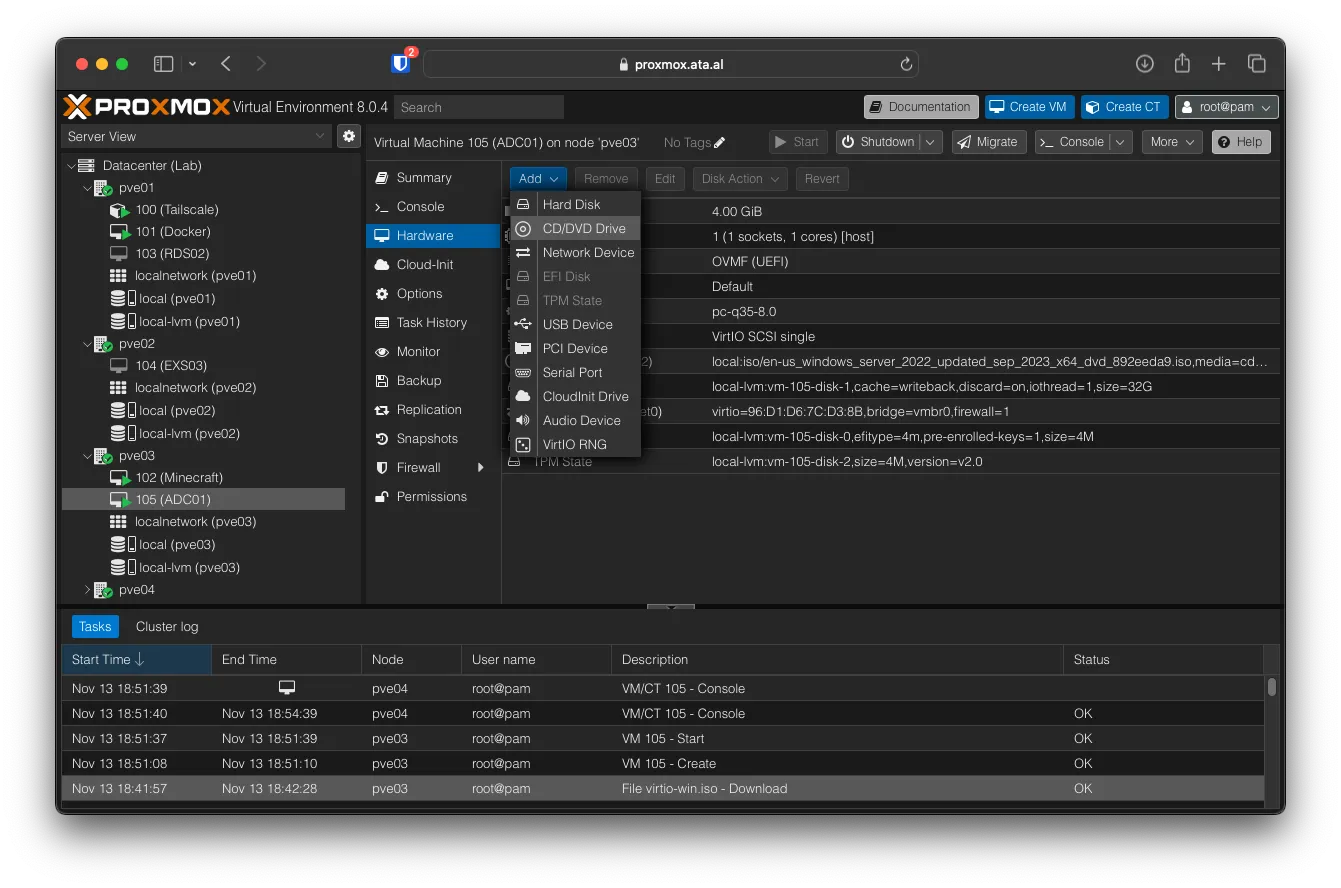This screenshot has height=888, width=1341.
Task: Click the proxmox.ata.al address bar
Action: pos(671,64)
